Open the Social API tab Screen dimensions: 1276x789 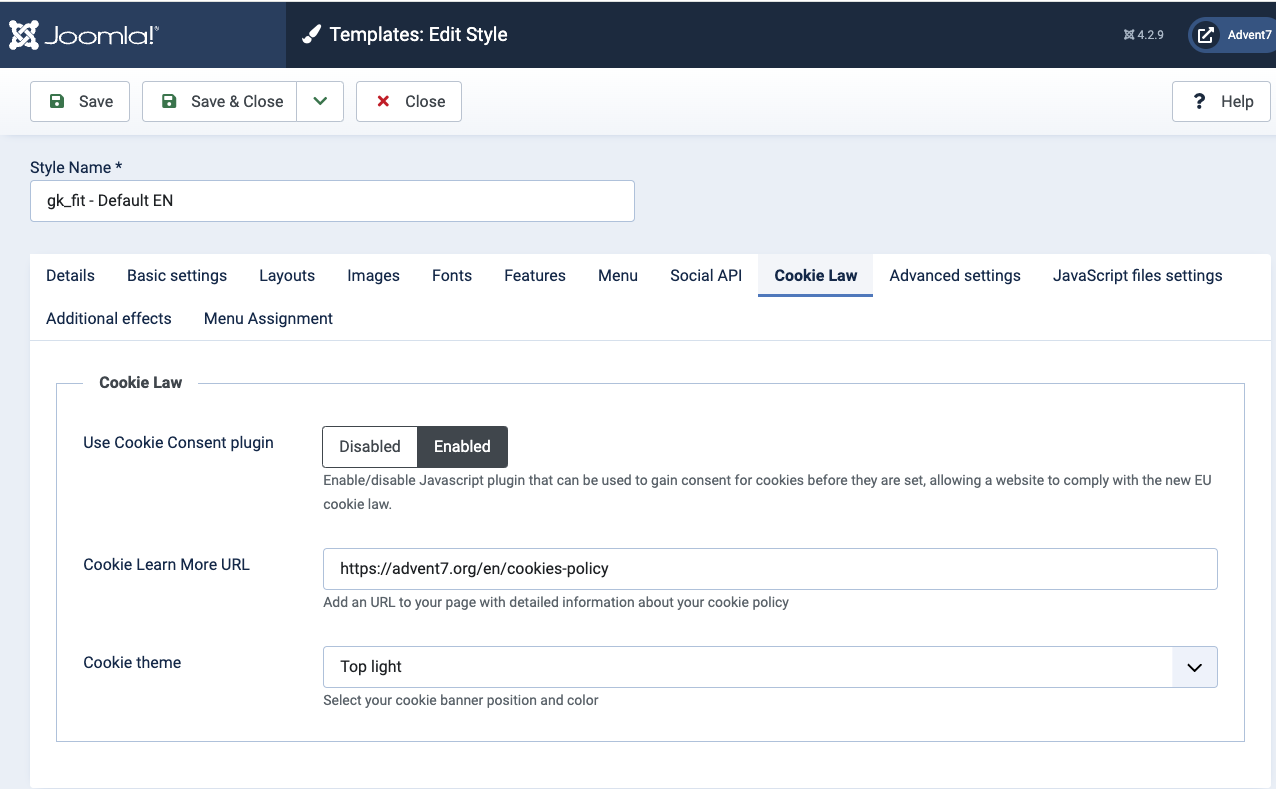tap(706, 275)
